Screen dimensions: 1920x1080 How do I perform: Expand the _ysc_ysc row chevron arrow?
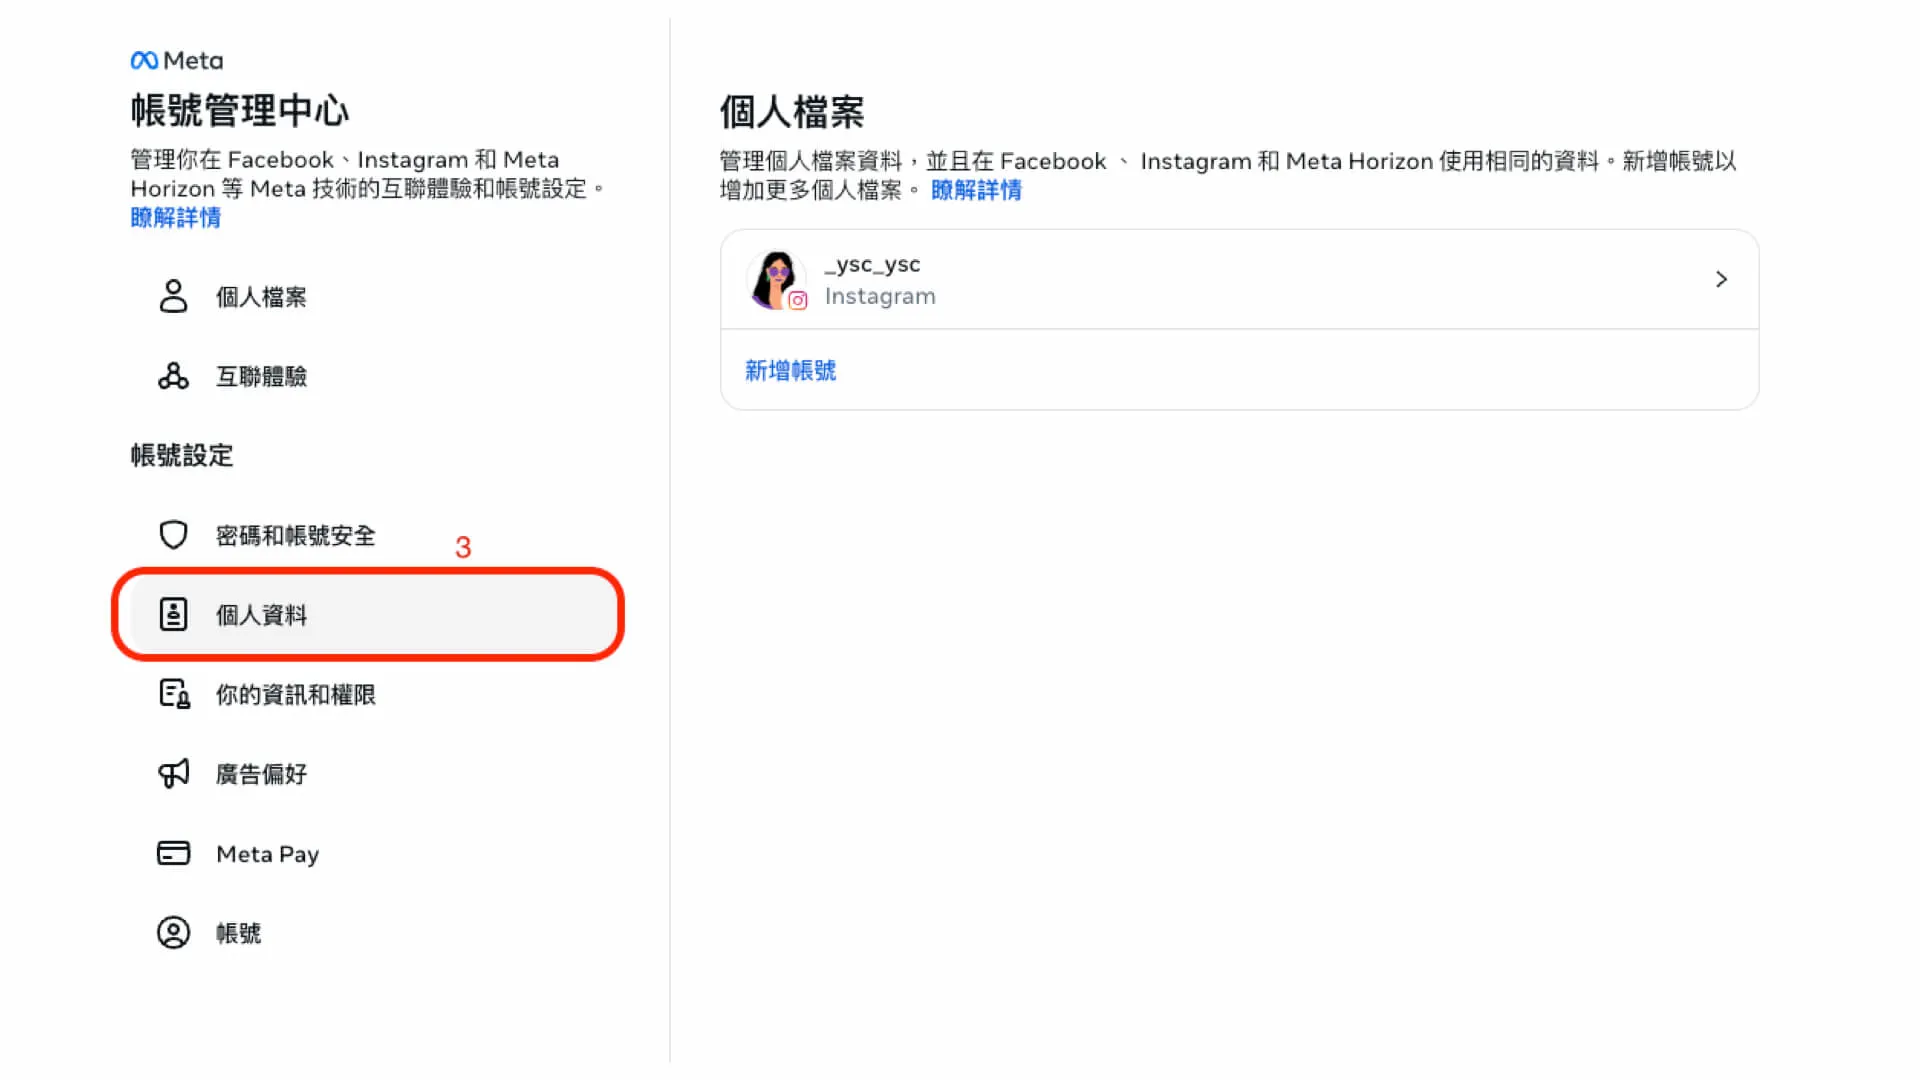pos(1721,279)
